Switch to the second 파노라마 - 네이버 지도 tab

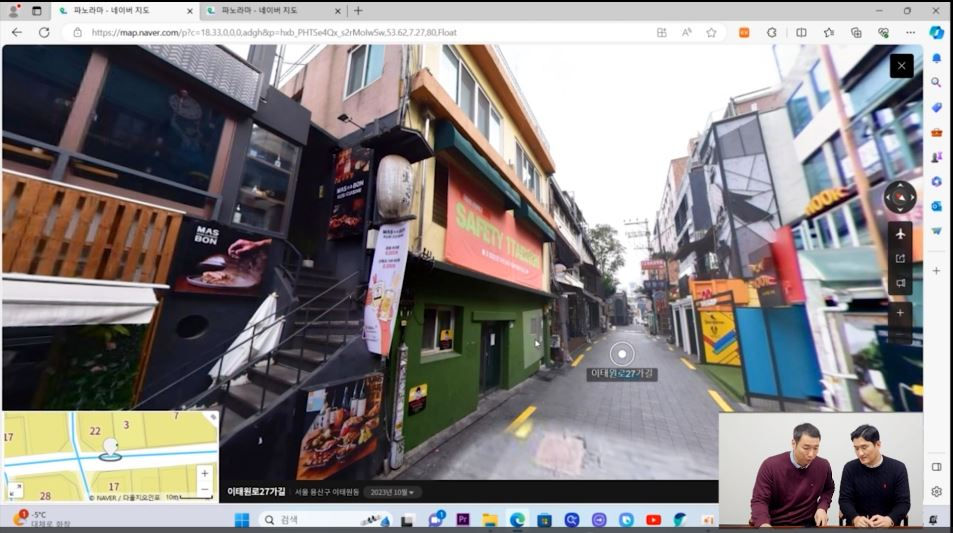[272, 11]
